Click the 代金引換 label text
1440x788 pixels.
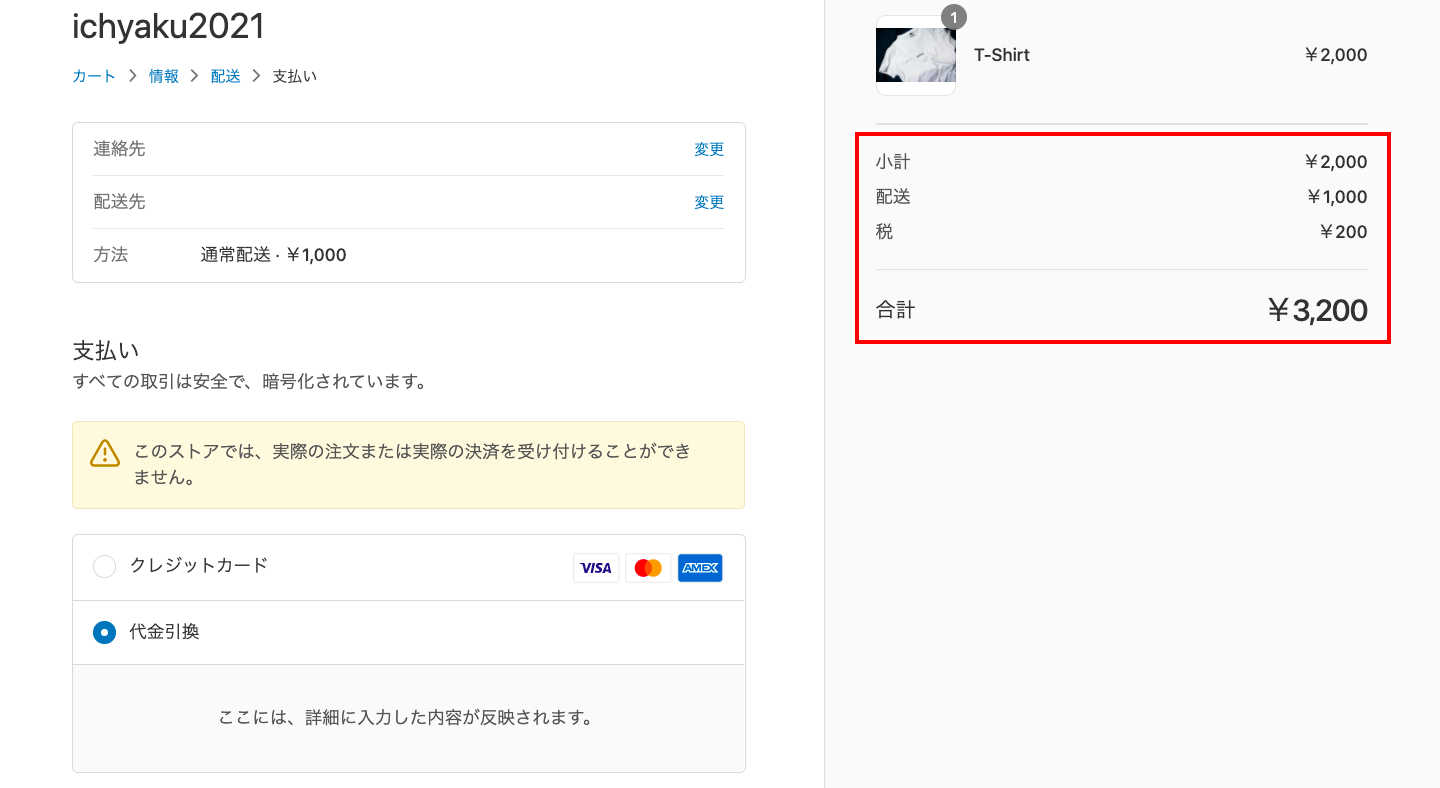(165, 632)
